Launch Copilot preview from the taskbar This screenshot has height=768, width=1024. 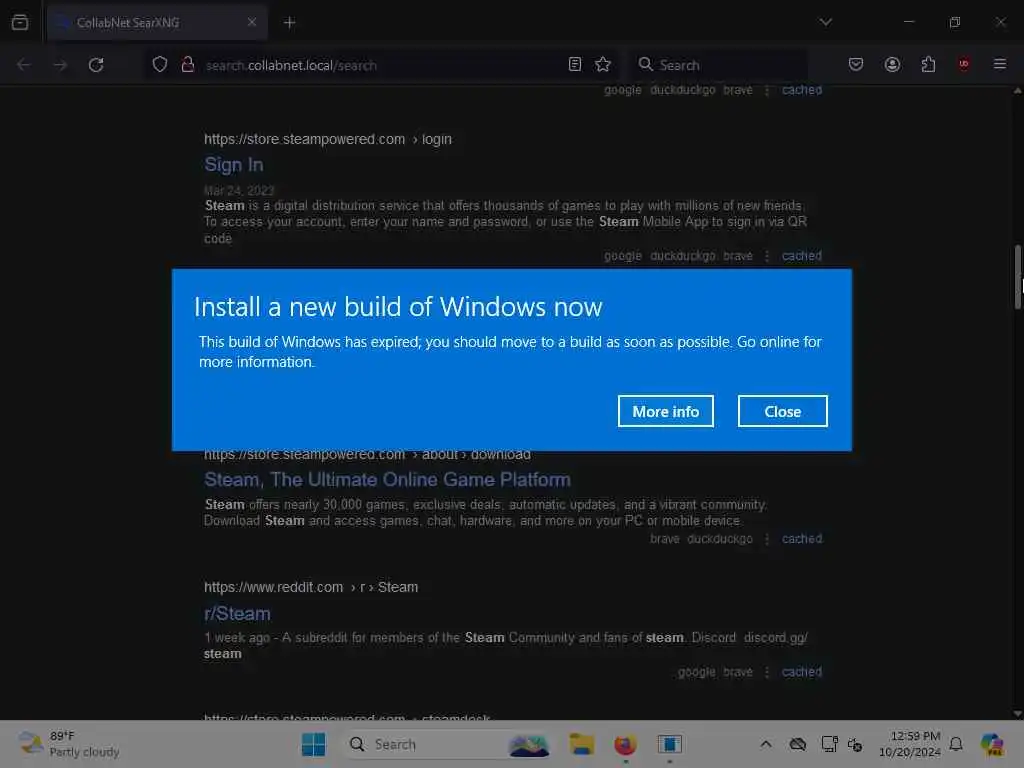coord(992,744)
